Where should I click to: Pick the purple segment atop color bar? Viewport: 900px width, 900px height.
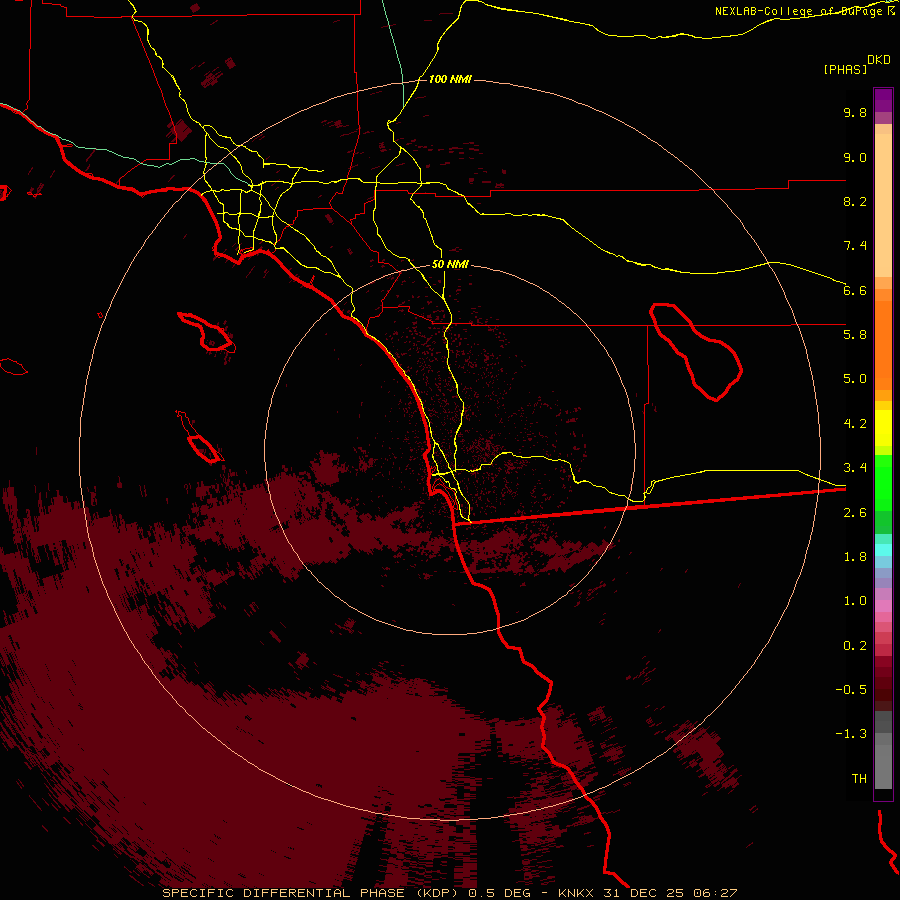point(883,100)
